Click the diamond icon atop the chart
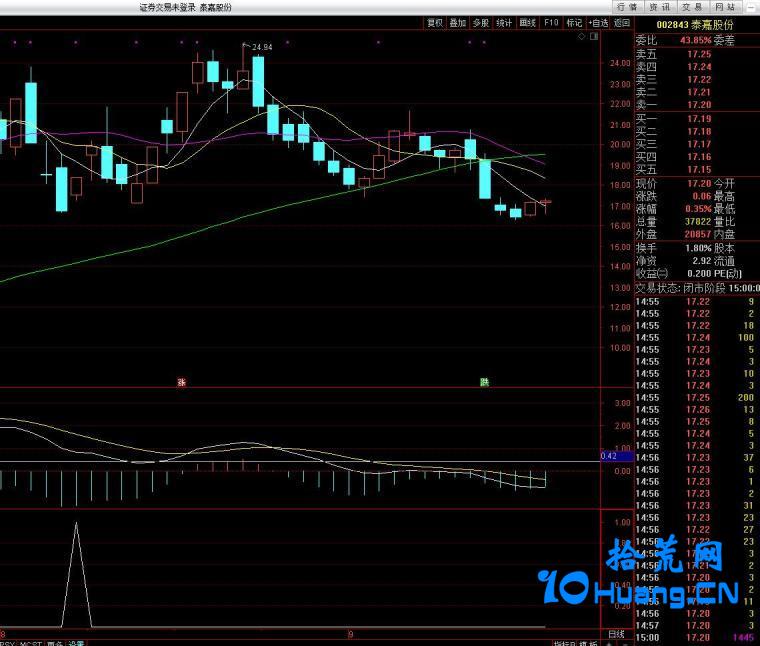The width and height of the screenshot is (760, 646). tap(582, 36)
